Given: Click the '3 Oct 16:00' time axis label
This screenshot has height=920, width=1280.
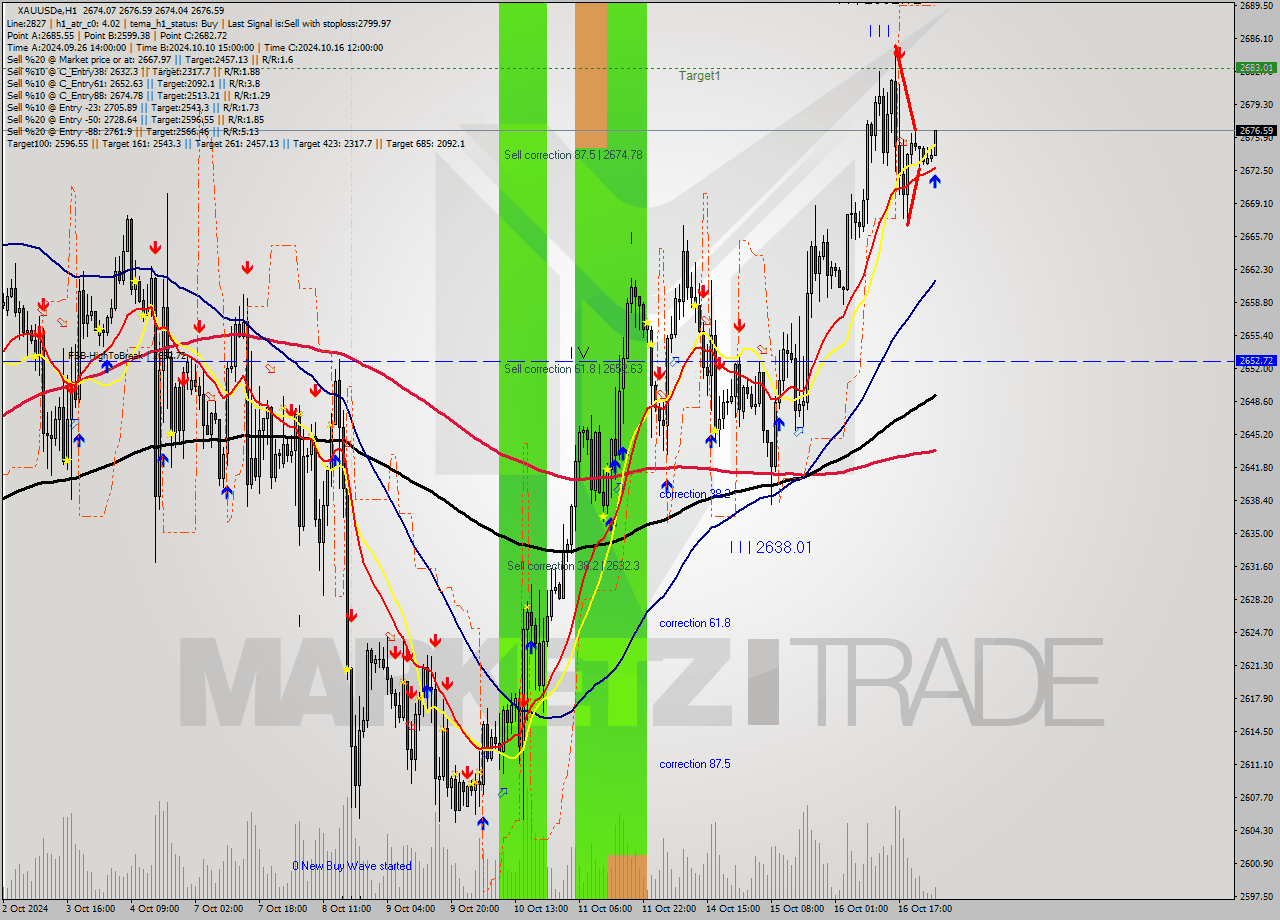Looking at the screenshot, I should 89,909.
